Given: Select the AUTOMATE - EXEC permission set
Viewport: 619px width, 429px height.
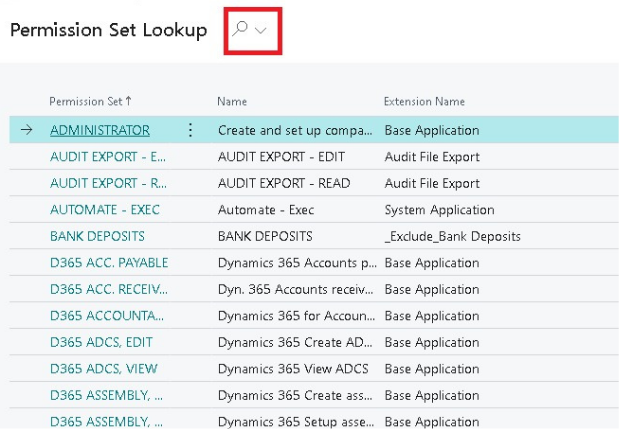Looking at the screenshot, I should click(105, 210).
